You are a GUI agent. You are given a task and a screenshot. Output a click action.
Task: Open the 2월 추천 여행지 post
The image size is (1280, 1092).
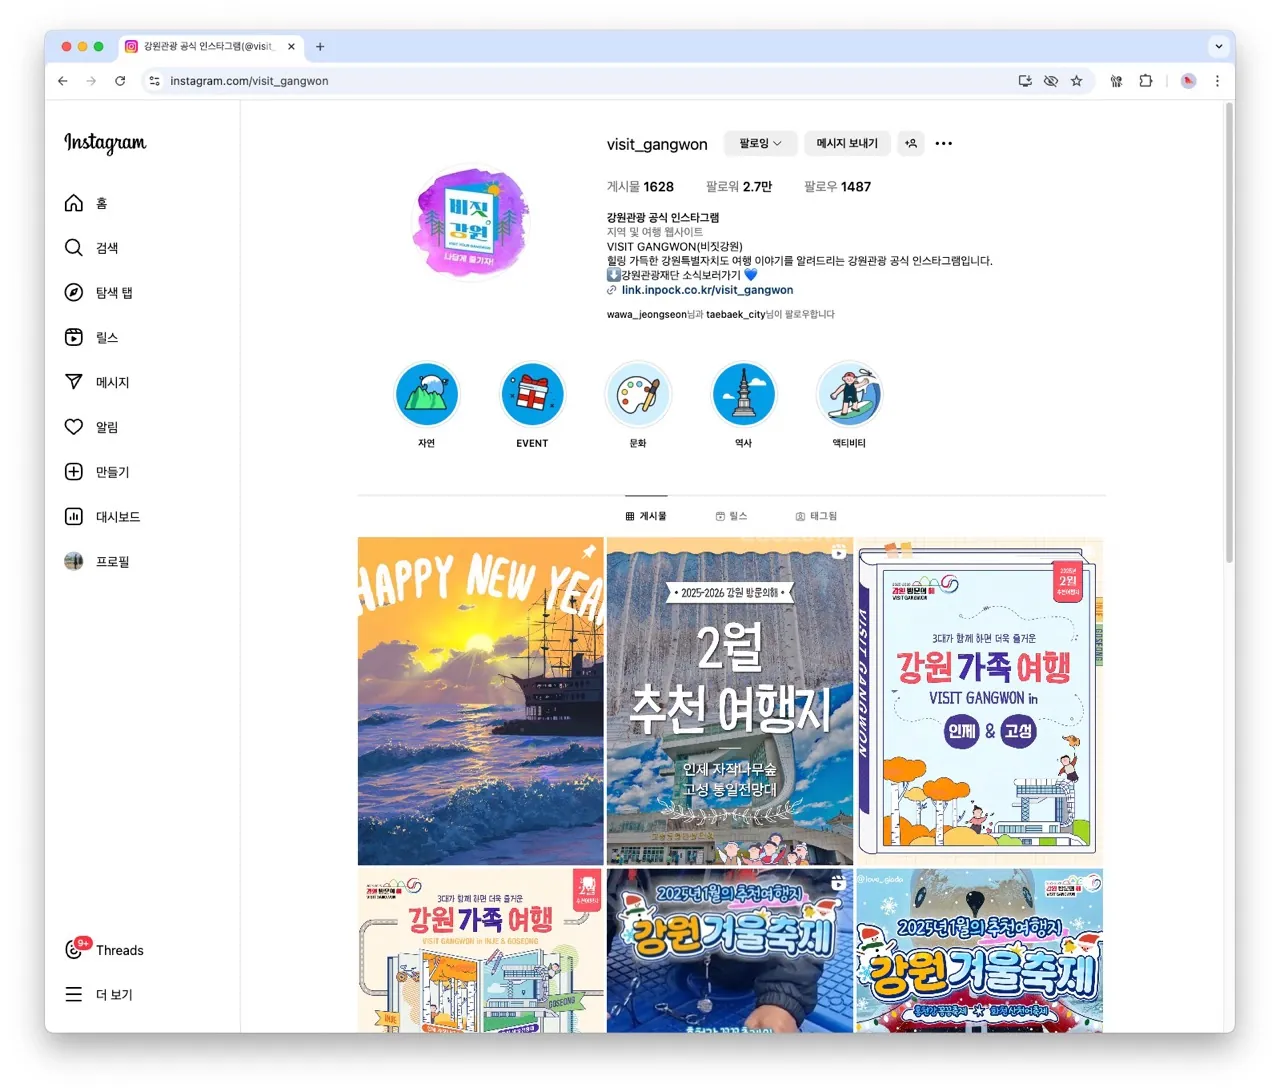[x=730, y=701]
